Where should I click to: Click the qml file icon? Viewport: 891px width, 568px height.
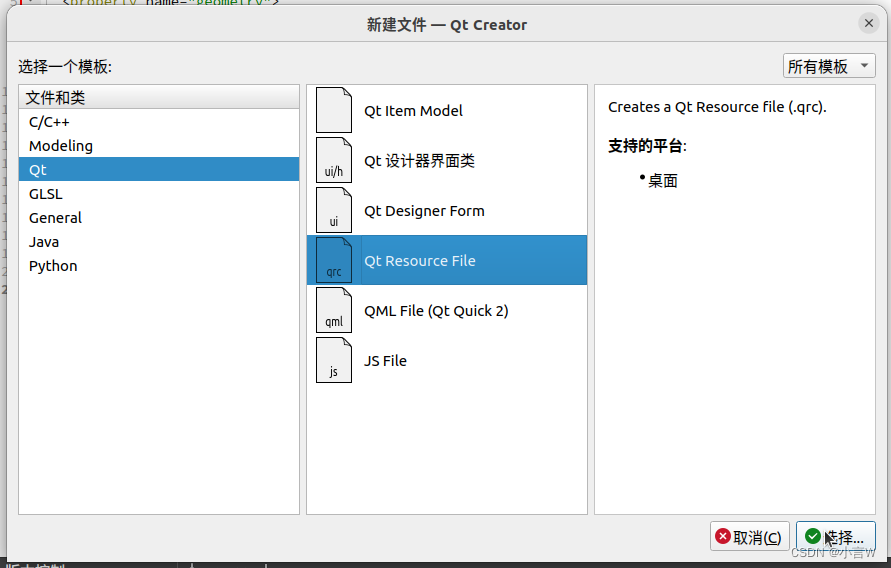tap(334, 310)
